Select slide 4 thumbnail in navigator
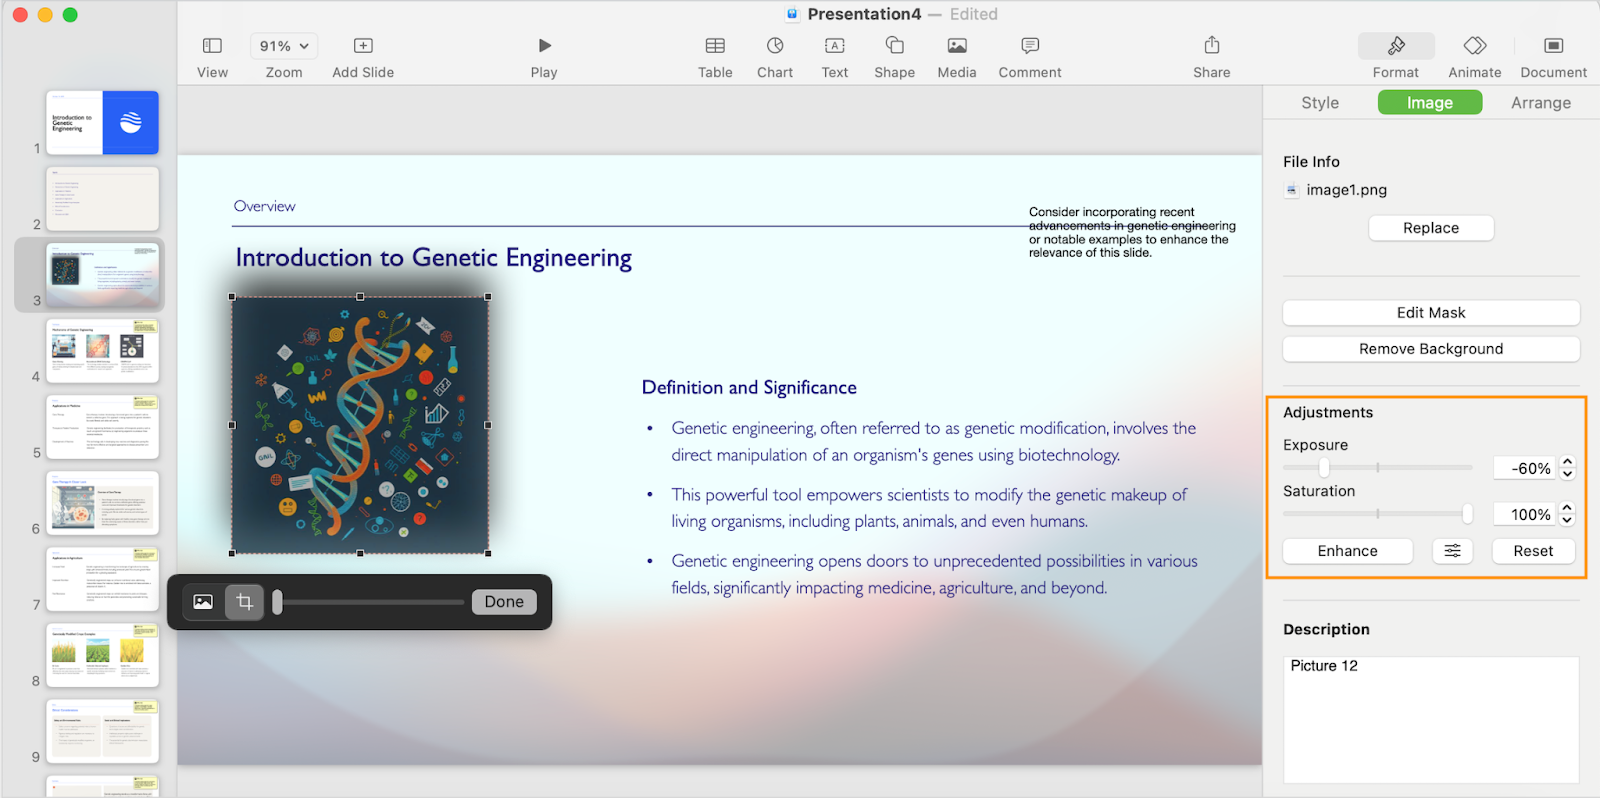Image resolution: width=1600 pixels, height=798 pixels. point(102,351)
